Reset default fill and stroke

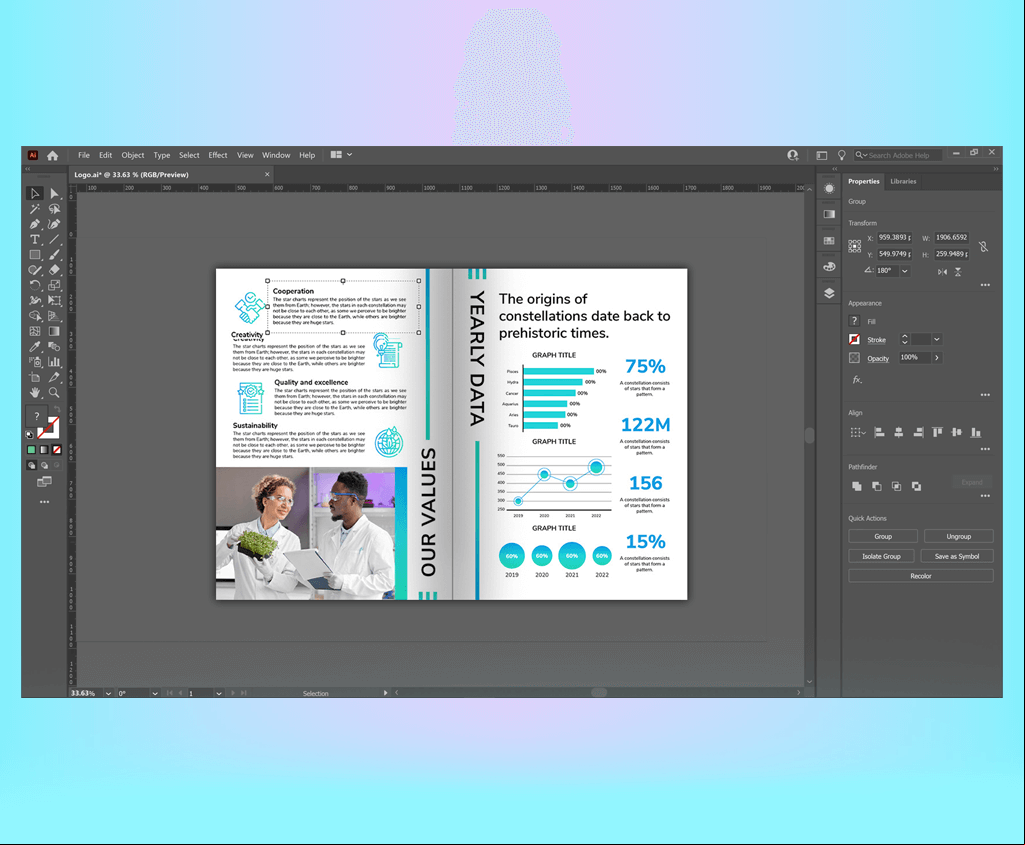click(30, 434)
